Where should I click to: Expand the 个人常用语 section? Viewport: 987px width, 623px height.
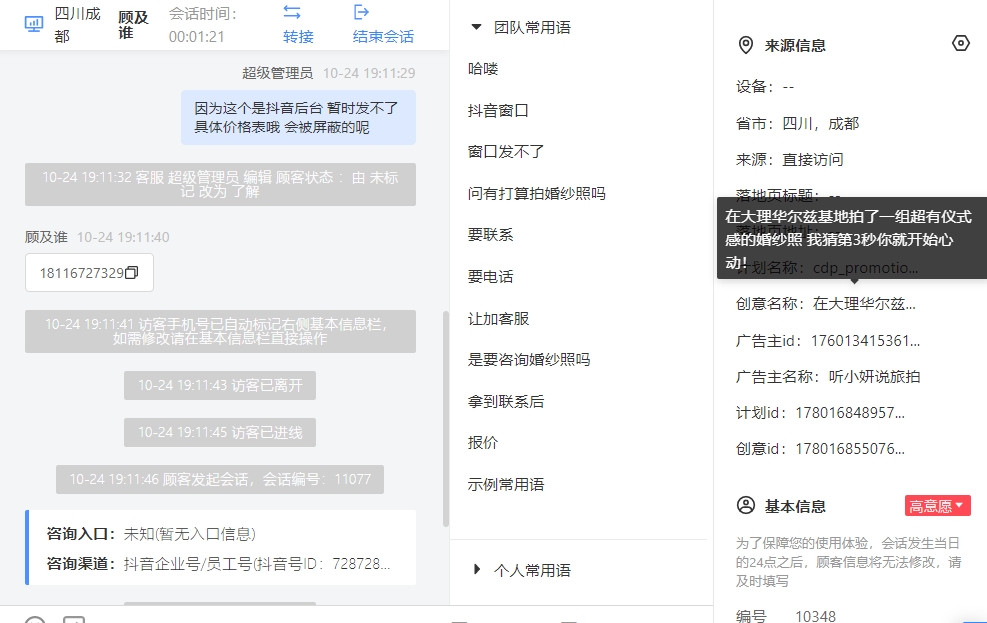coord(477,570)
